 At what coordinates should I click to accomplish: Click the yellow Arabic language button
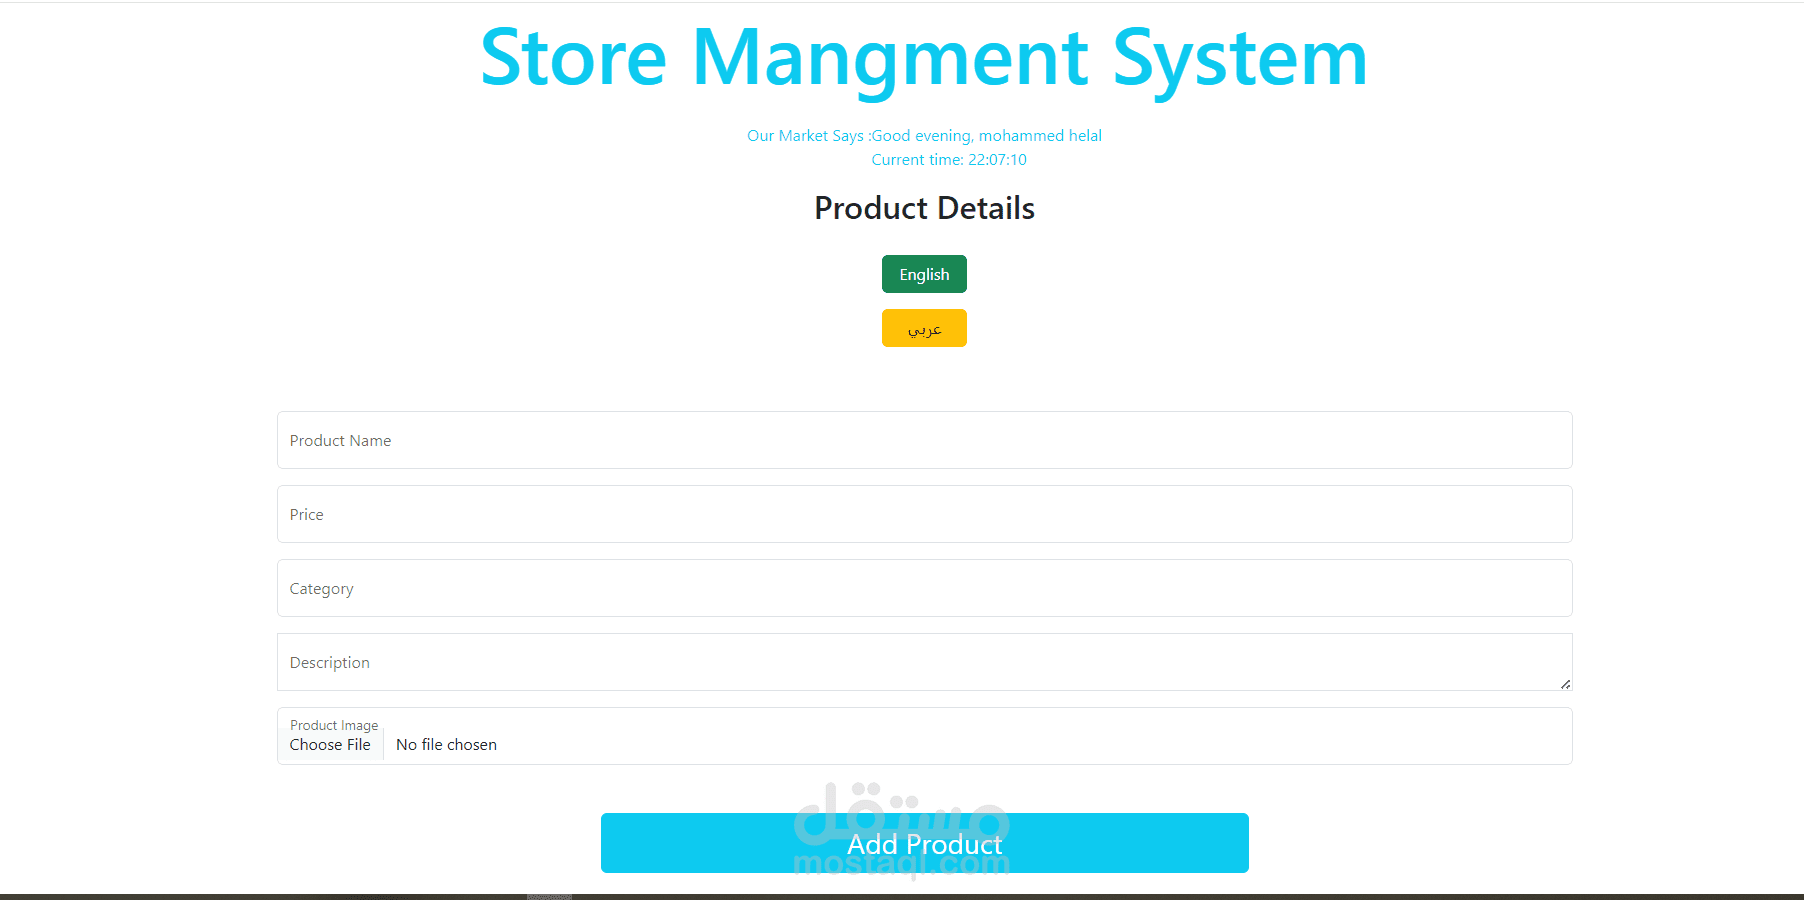(923, 328)
